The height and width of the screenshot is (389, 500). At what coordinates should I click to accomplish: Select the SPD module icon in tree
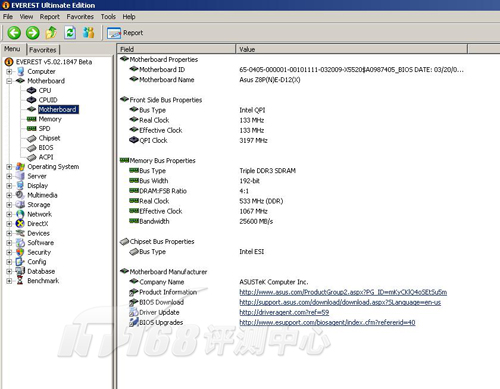point(31,128)
